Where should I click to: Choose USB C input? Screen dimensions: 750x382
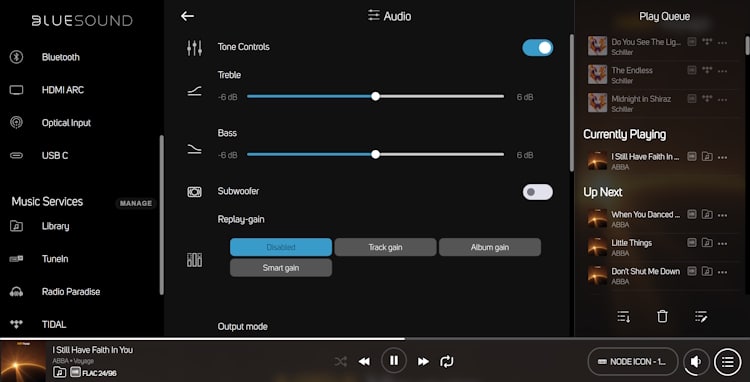coord(55,156)
